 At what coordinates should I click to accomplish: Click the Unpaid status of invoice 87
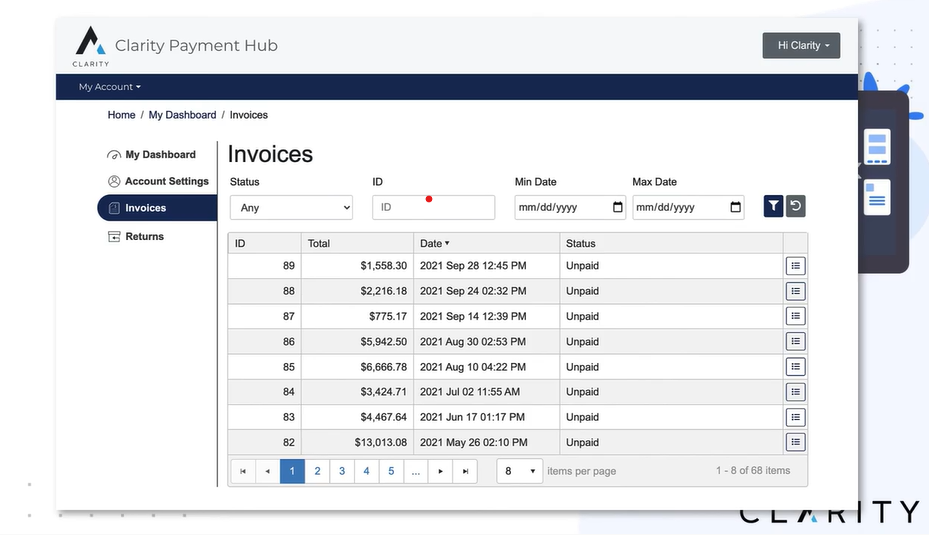[582, 316]
